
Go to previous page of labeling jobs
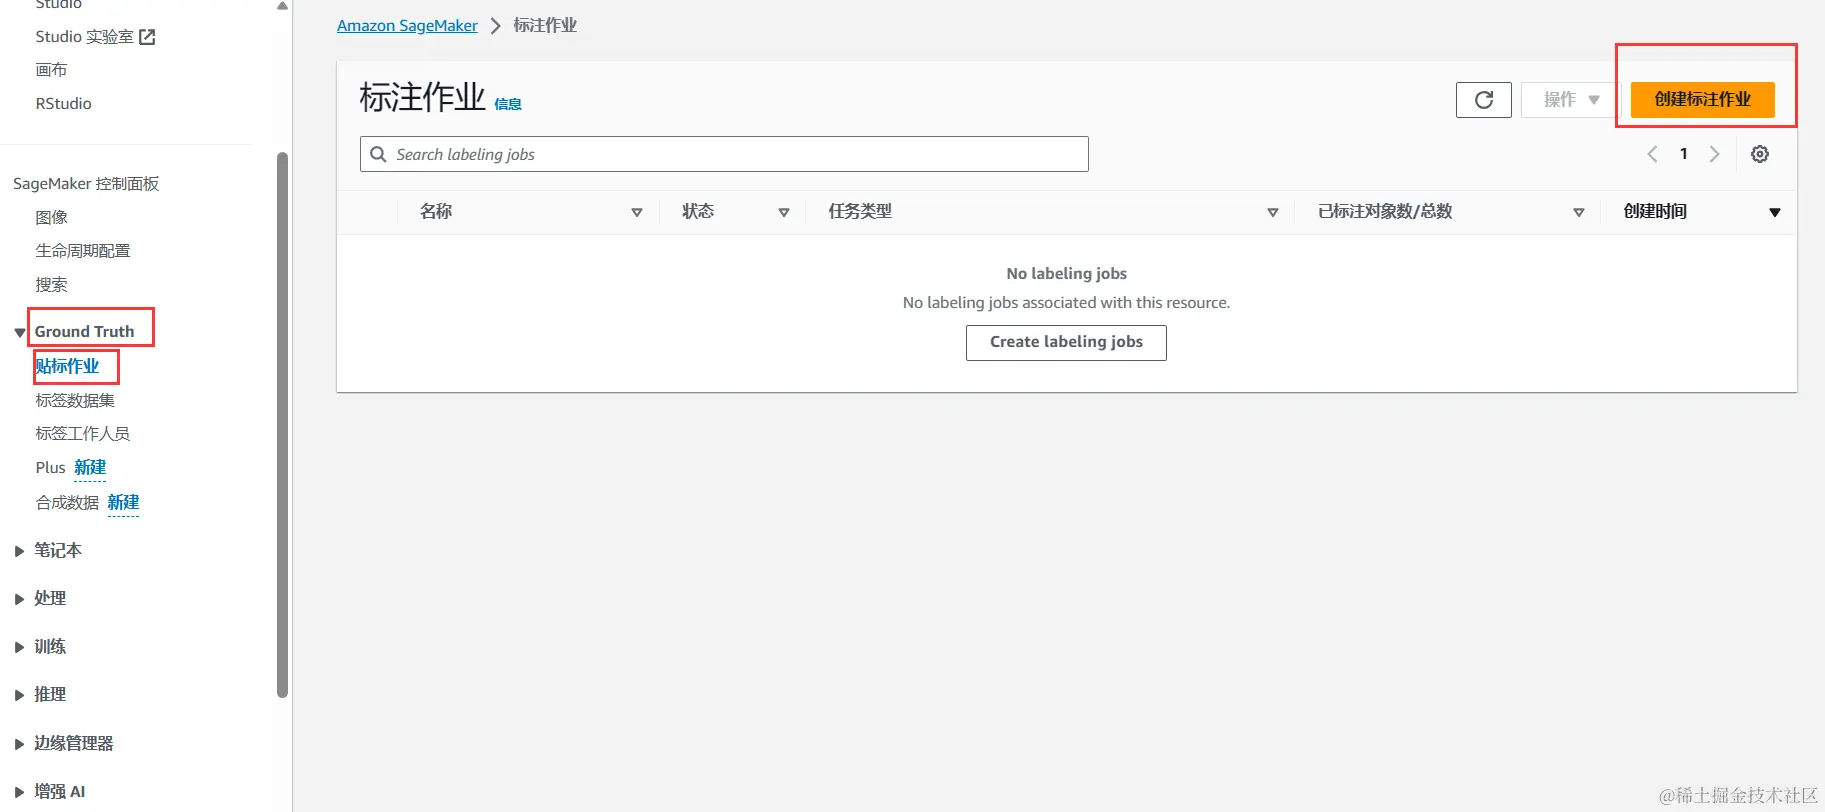pyautogui.click(x=1652, y=154)
